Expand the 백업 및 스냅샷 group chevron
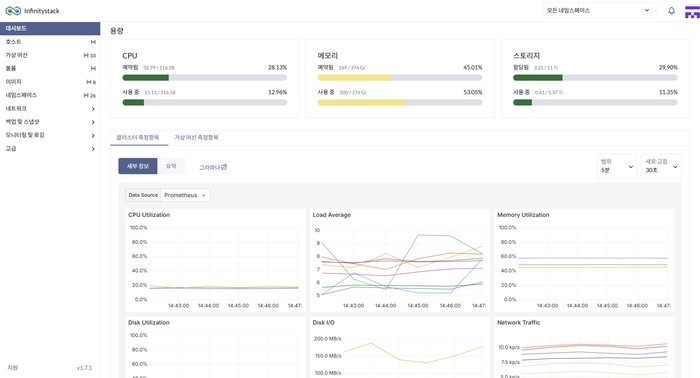The width and height of the screenshot is (700, 378). pos(93,122)
